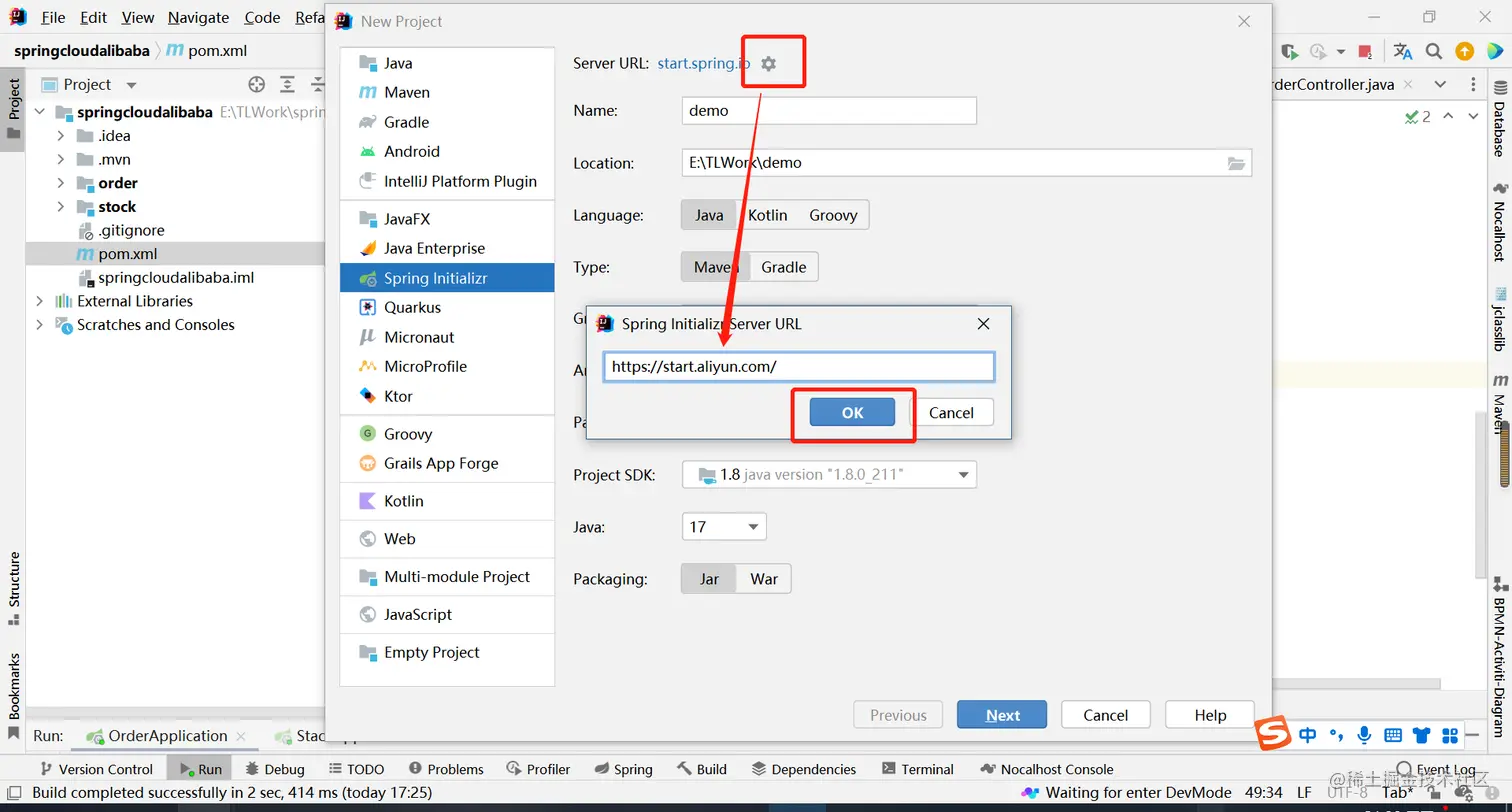Click Help in New Project wizard
The width and height of the screenshot is (1512, 812).
point(1210,715)
